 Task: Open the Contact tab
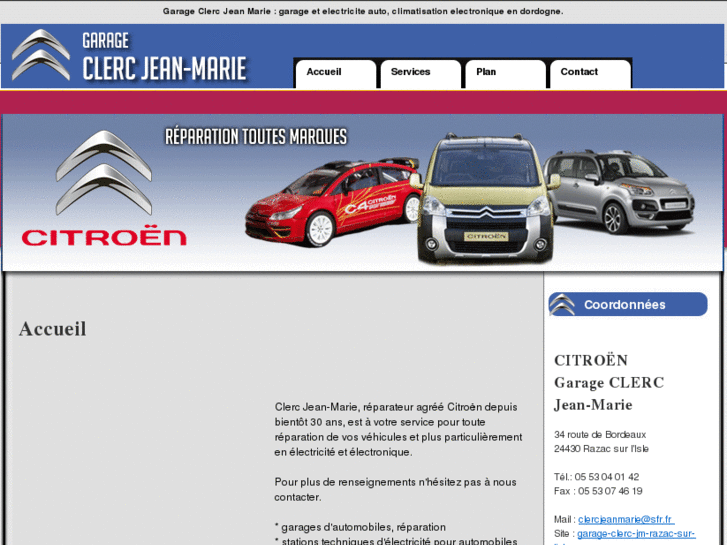(x=590, y=73)
